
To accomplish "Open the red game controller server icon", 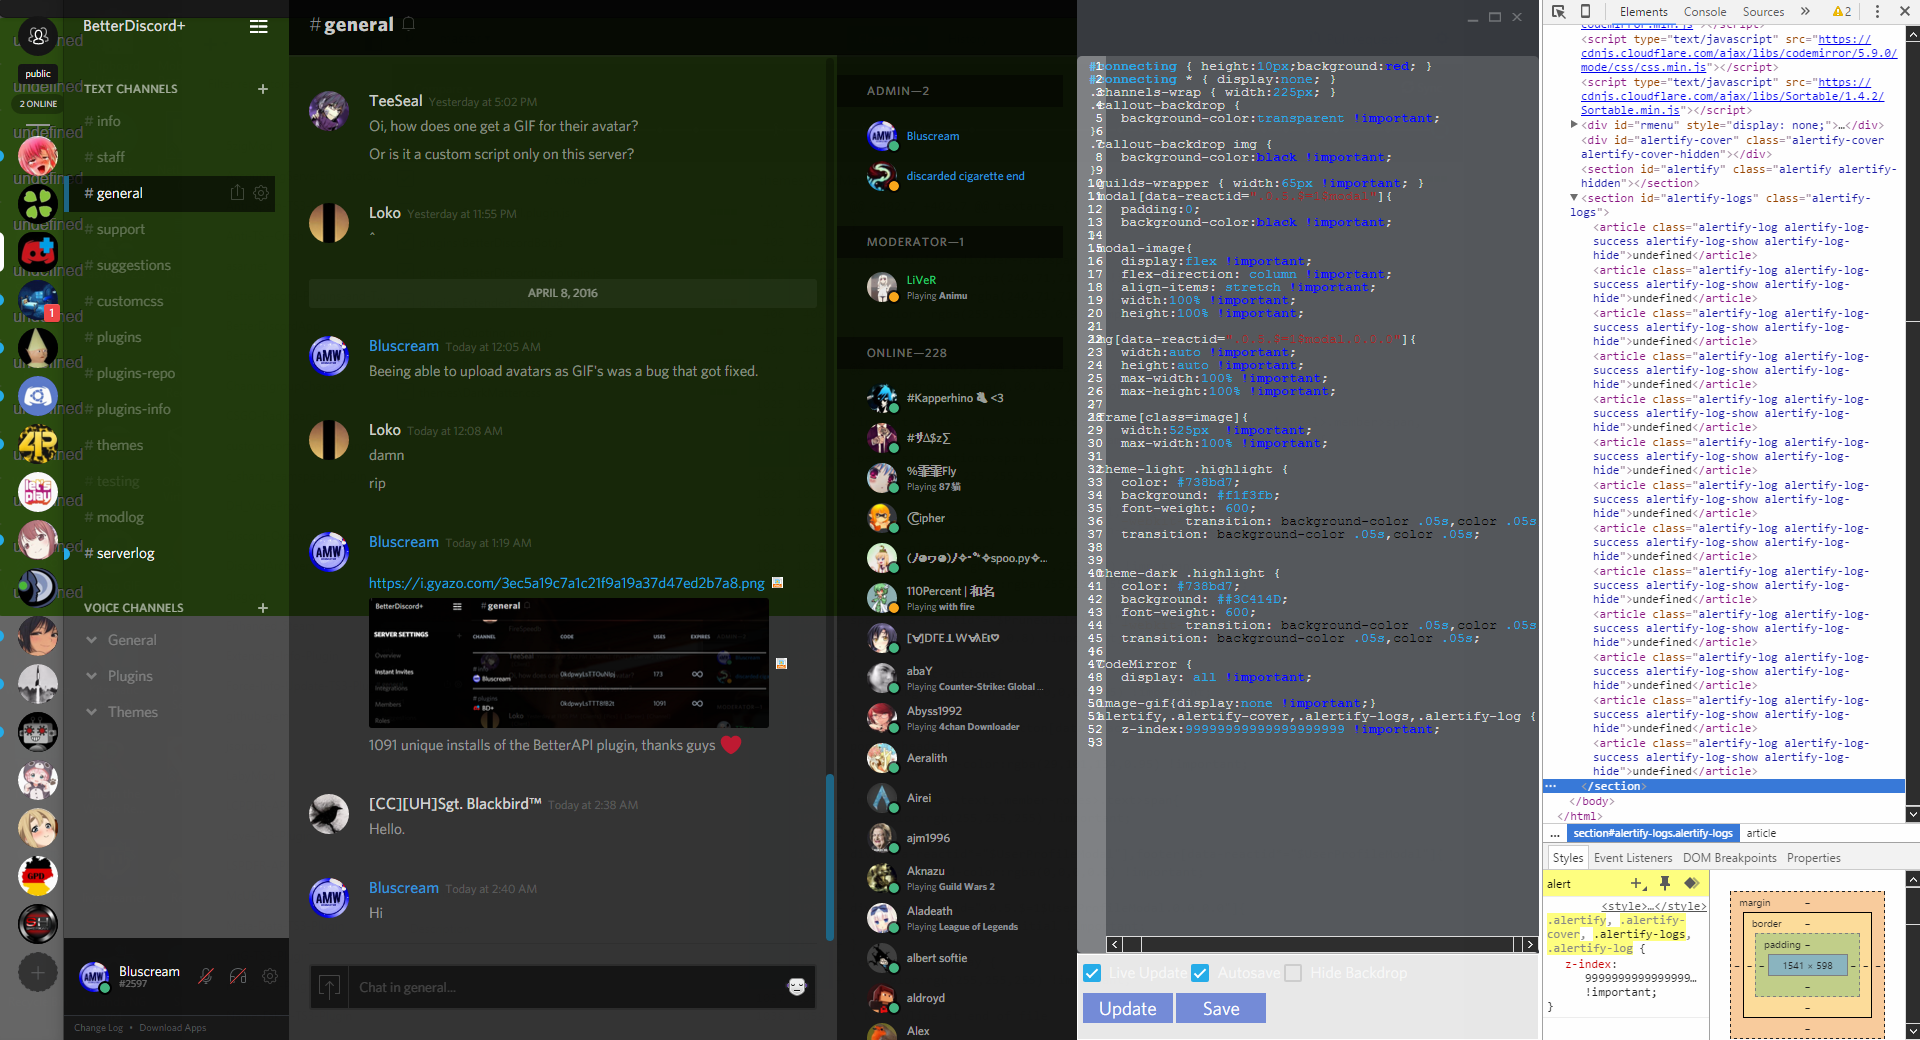I will coord(38,252).
